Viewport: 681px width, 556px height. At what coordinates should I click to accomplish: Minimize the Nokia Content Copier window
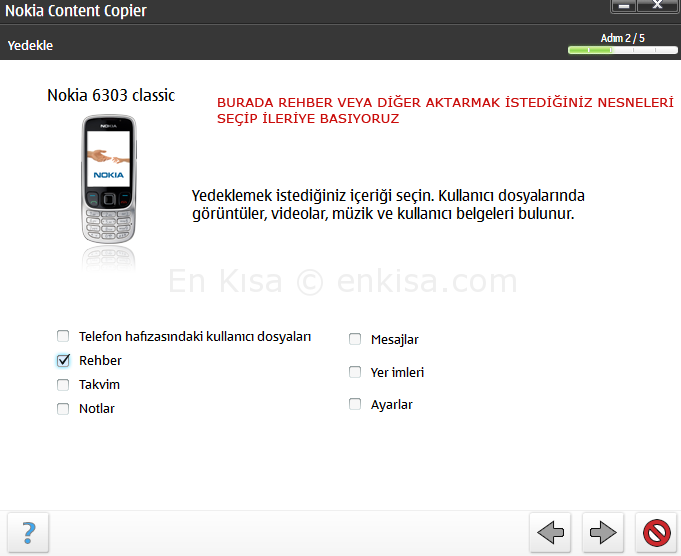624,6
